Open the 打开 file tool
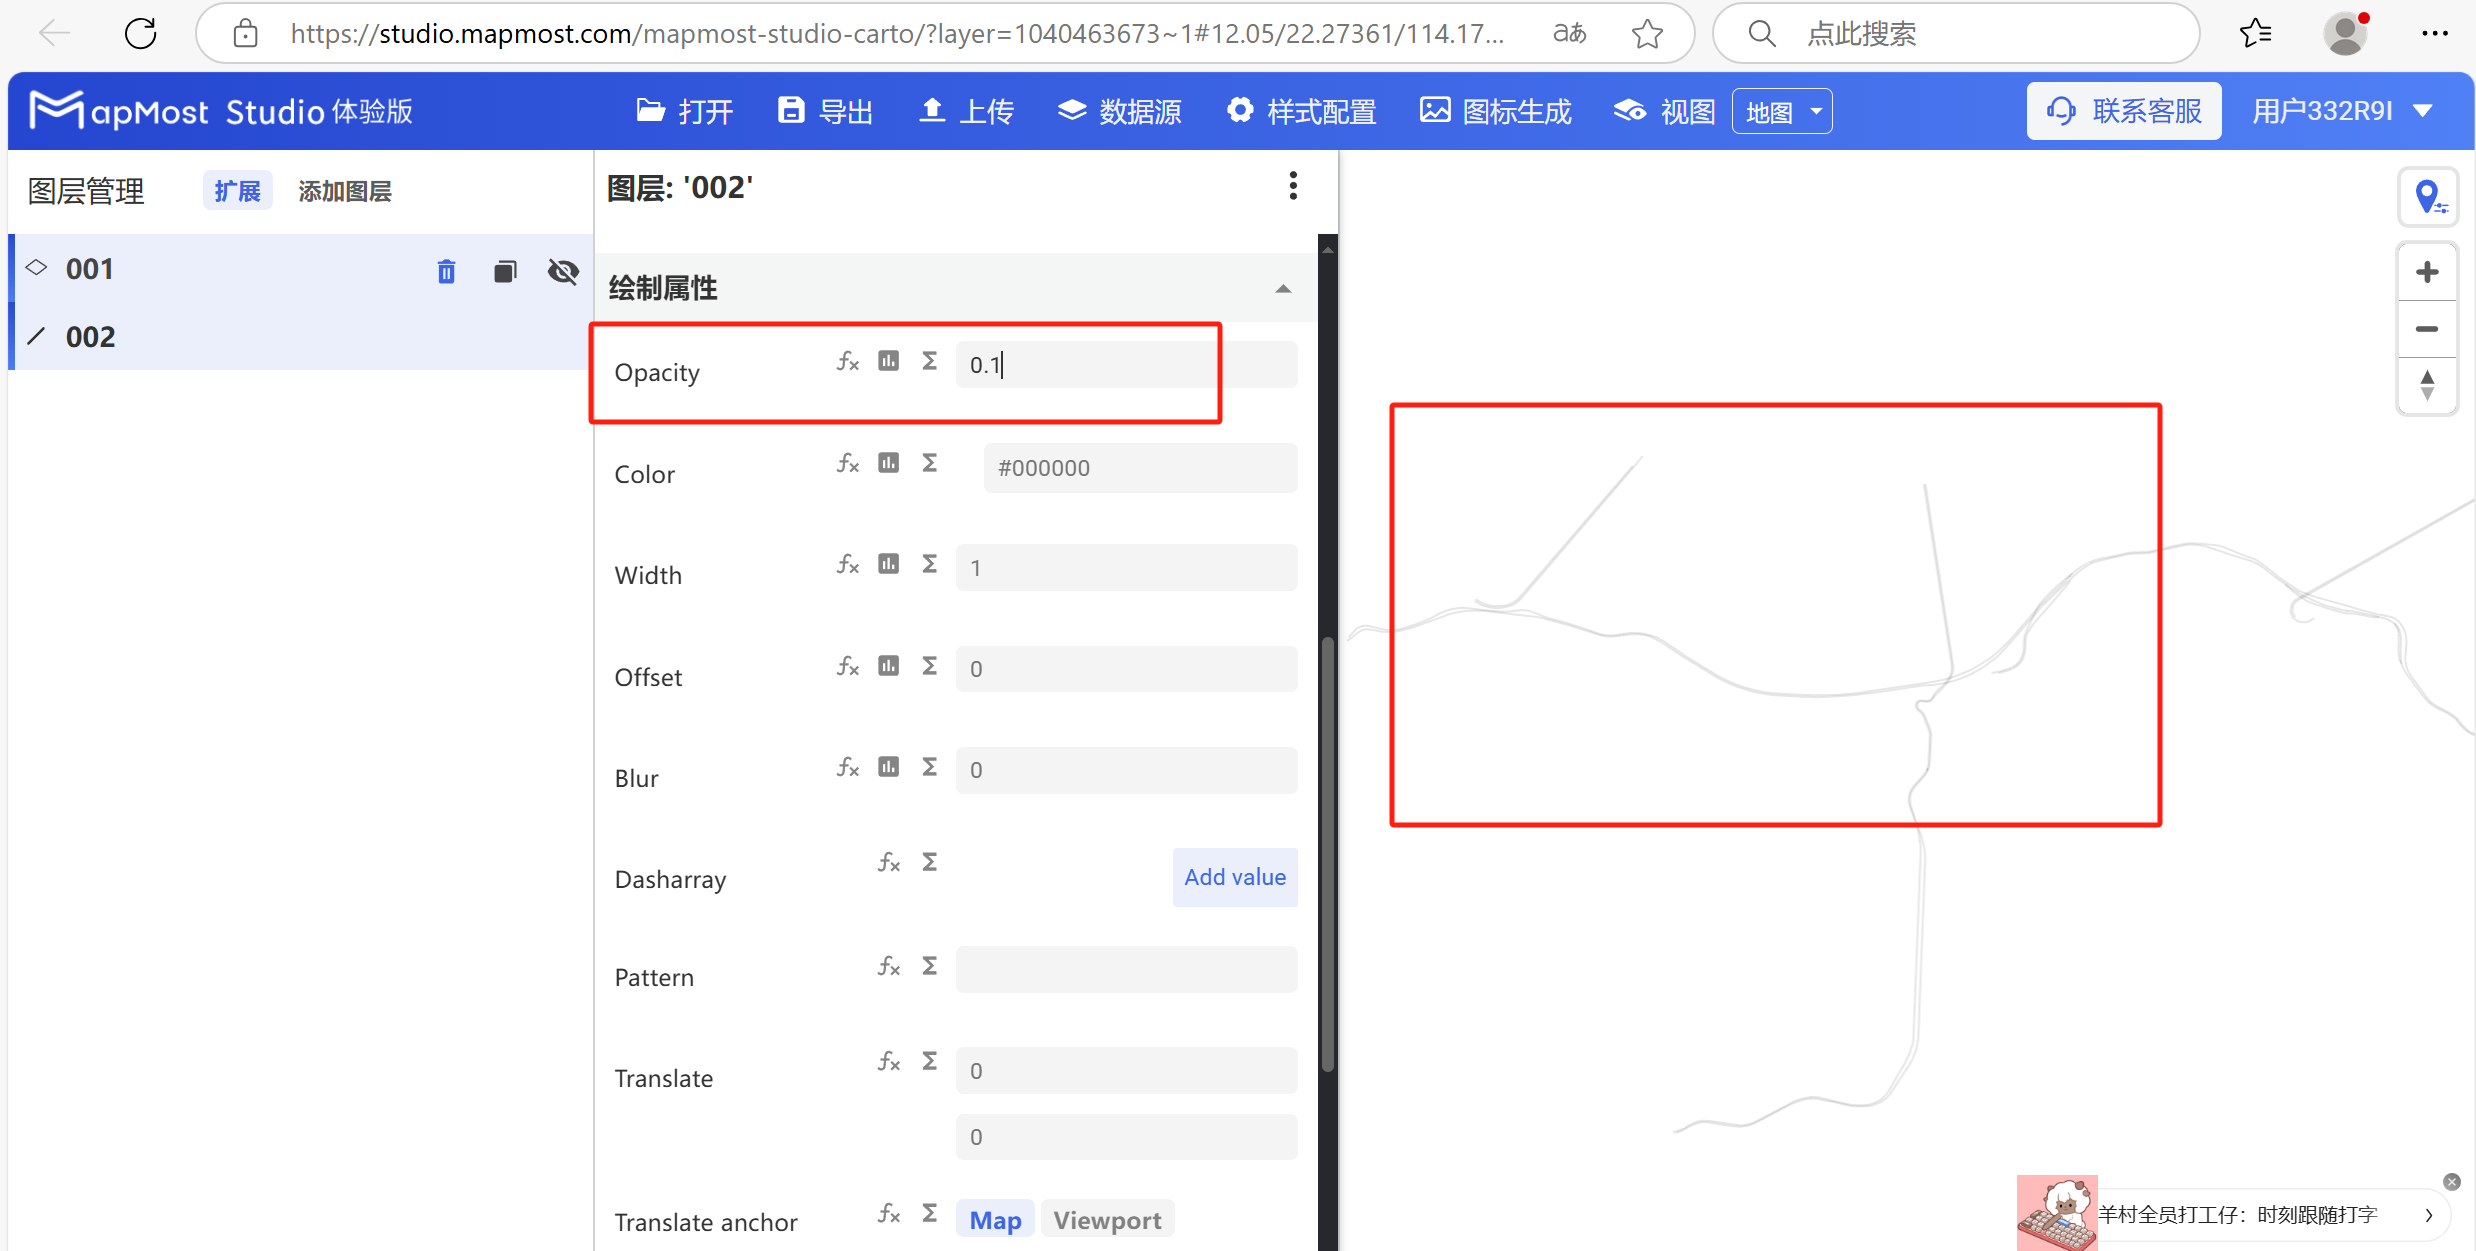Viewport: 2476px width, 1251px height. [x=683, y=111]
